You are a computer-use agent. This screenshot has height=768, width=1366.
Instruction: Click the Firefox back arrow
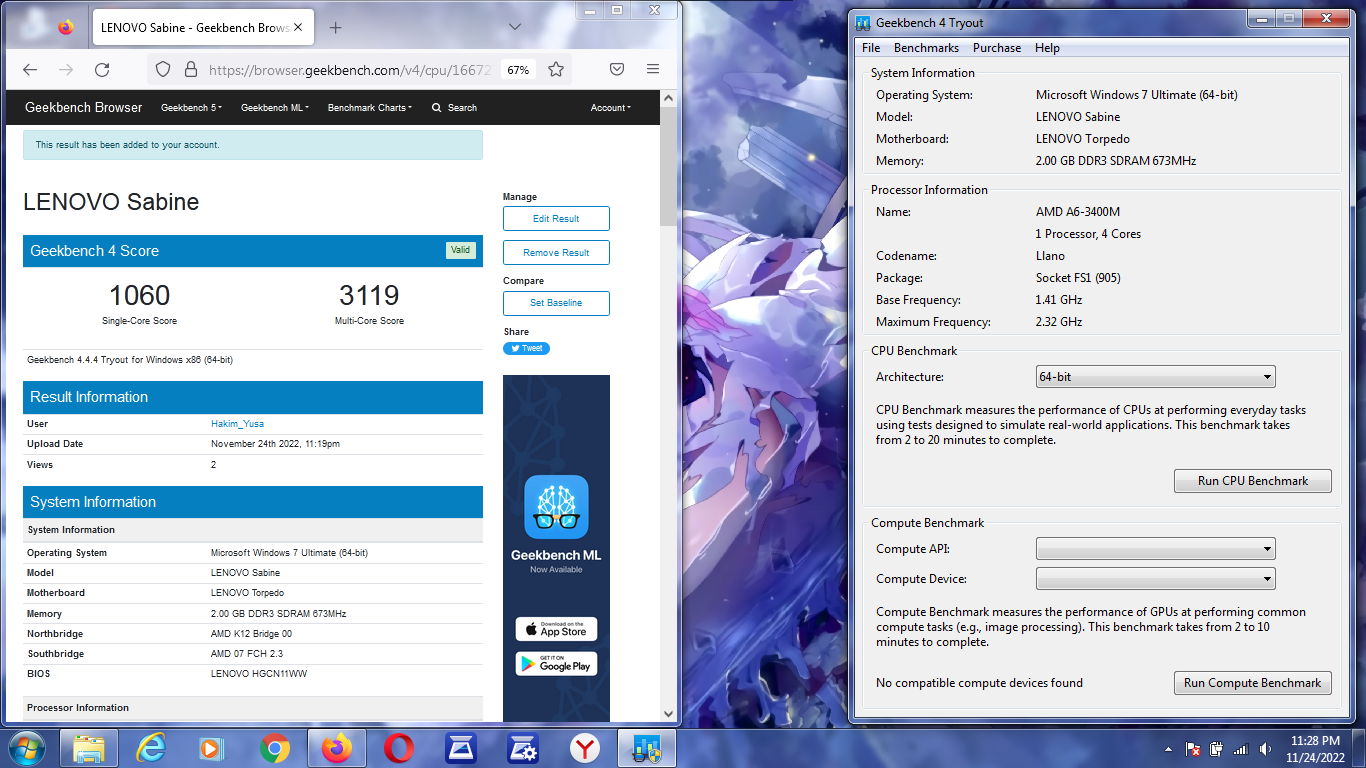pos(30,70)
